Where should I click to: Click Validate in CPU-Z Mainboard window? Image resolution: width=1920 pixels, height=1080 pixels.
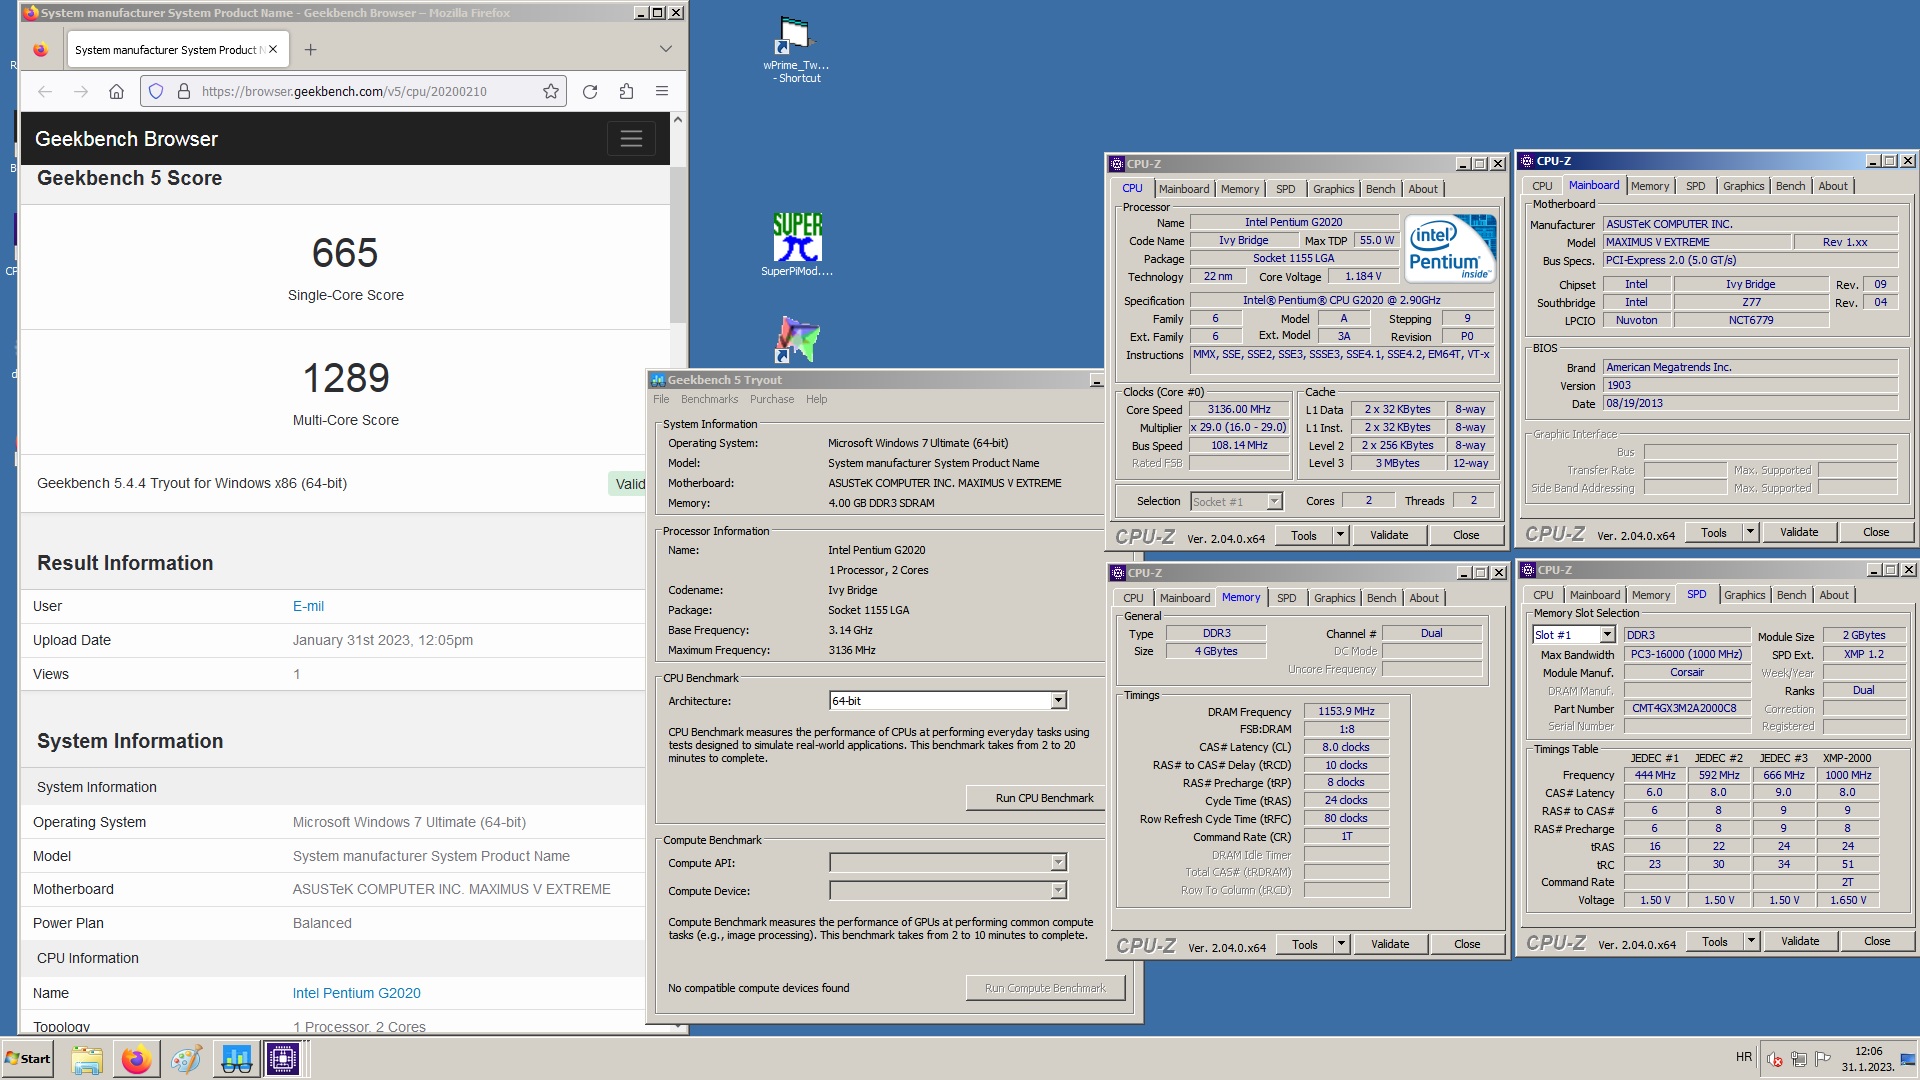point(1799,532)
